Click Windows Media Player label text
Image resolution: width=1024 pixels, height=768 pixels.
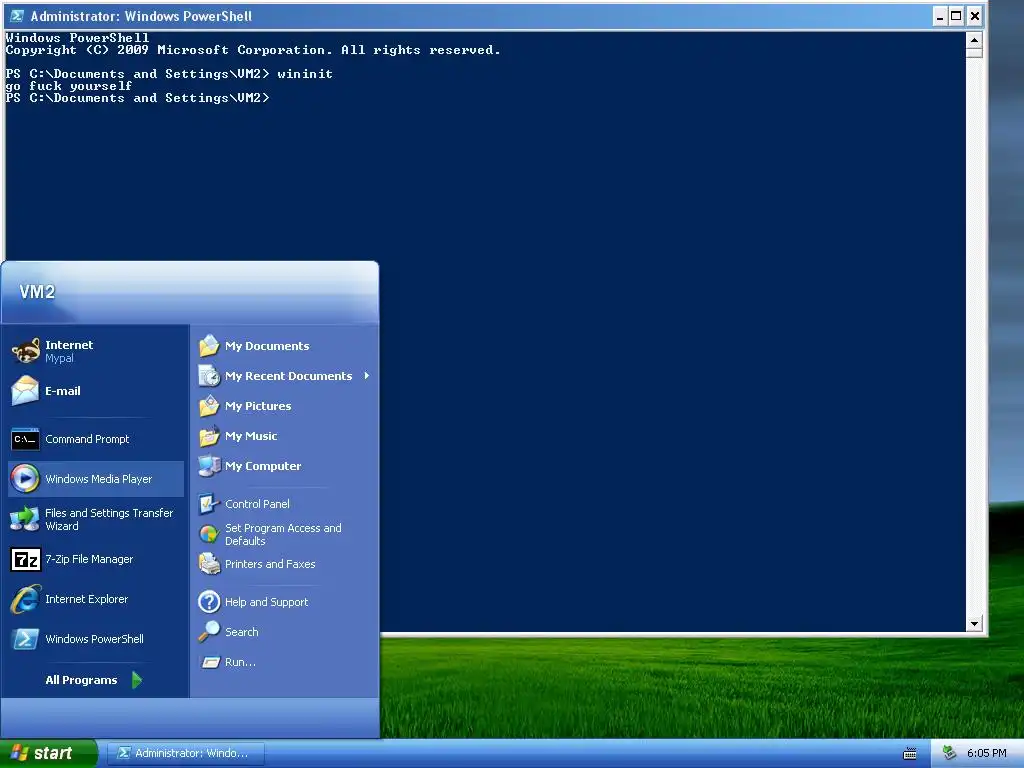pyautogui.click(x=99, y=479)
